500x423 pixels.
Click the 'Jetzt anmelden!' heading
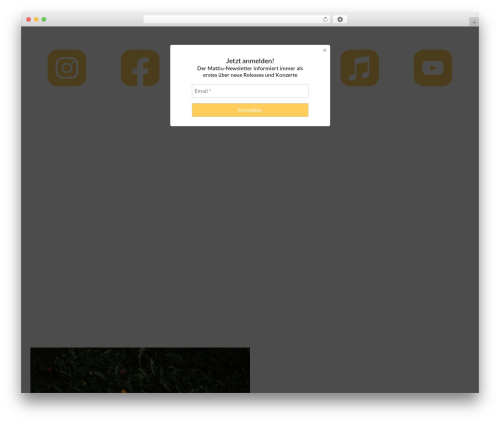[x=250, y=61]
